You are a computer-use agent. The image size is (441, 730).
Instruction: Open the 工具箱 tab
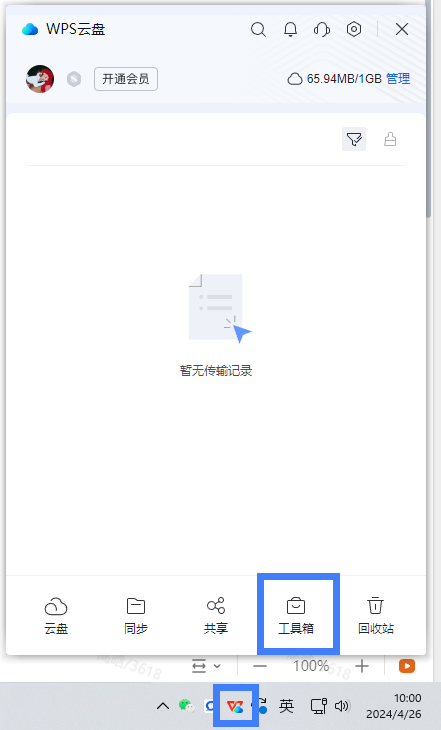coord(296,615)
